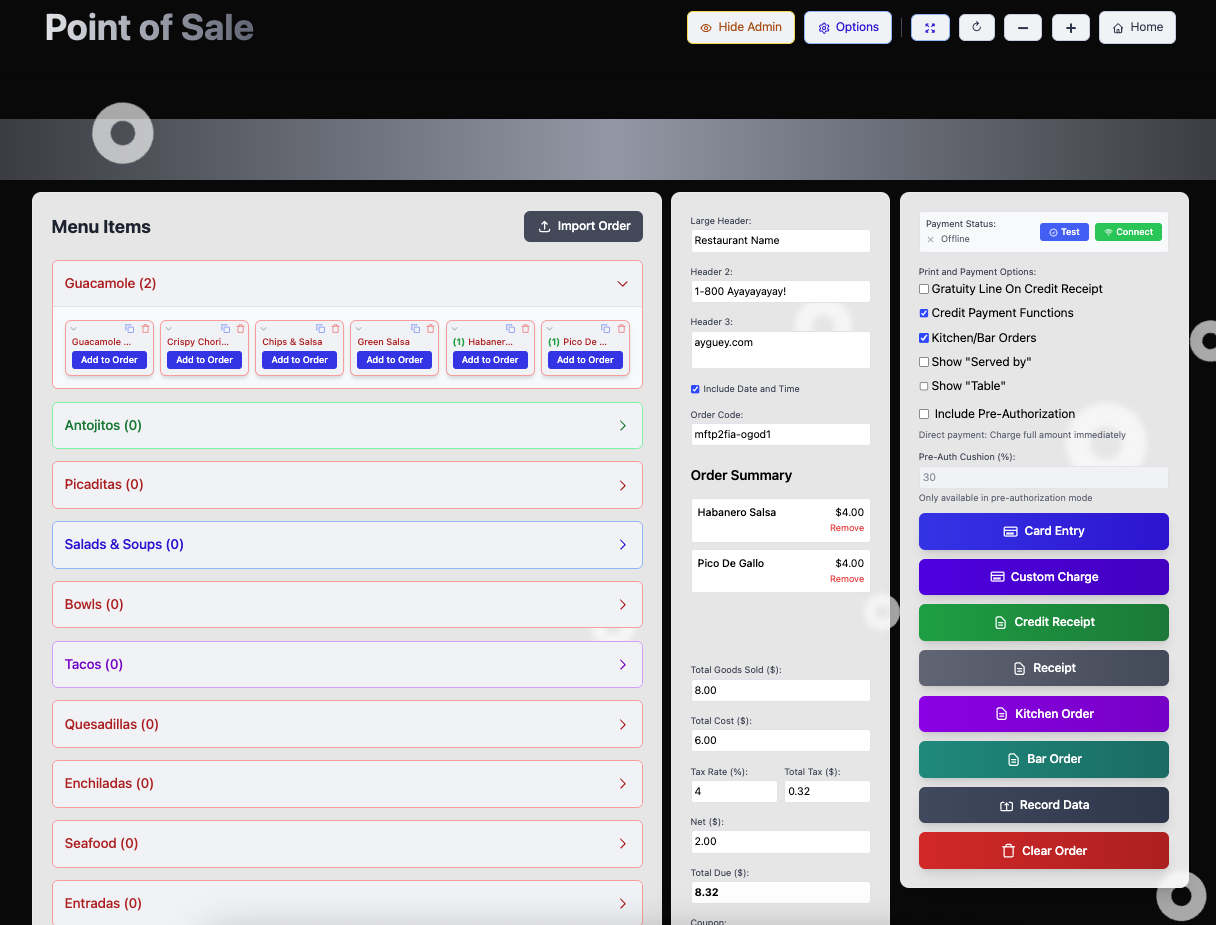Duplicate the Guacamole item card
The height and width of the screenshot is (925, 1216).
(129, 328)
